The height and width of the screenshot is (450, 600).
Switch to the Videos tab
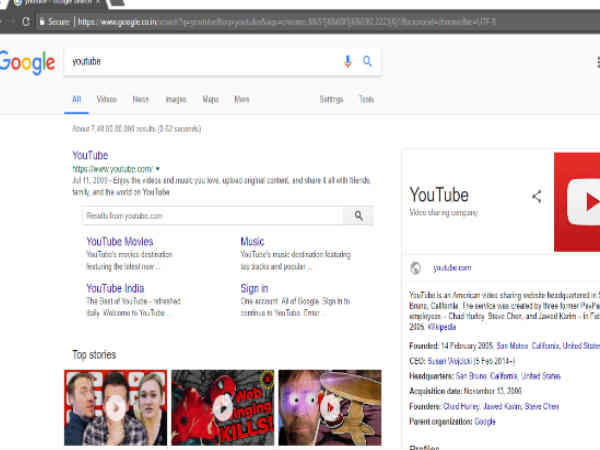point(106,99)
